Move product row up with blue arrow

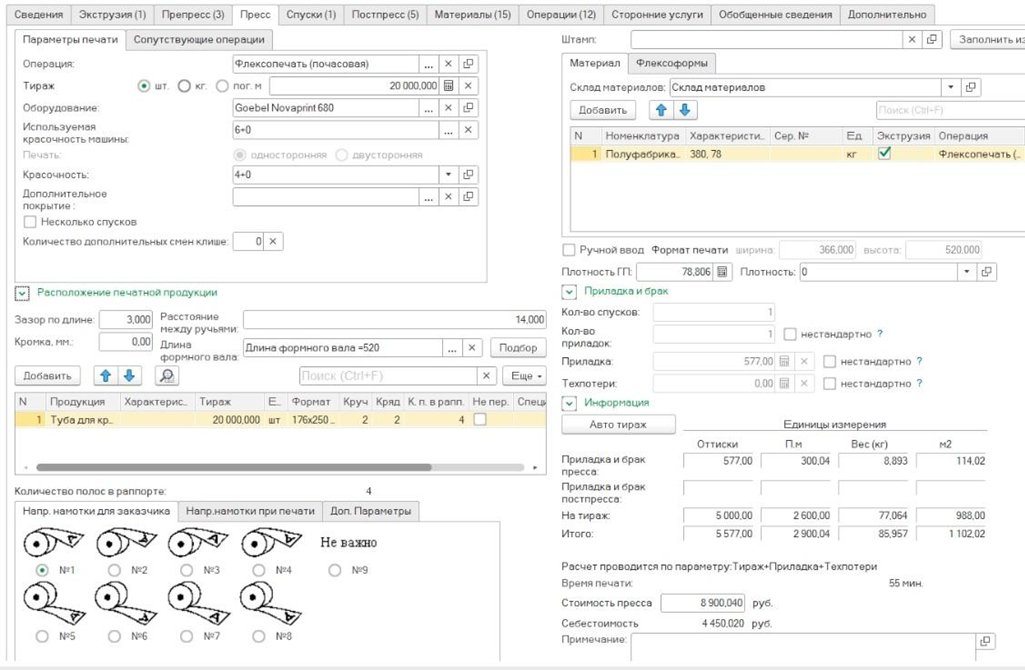[105, 376]
